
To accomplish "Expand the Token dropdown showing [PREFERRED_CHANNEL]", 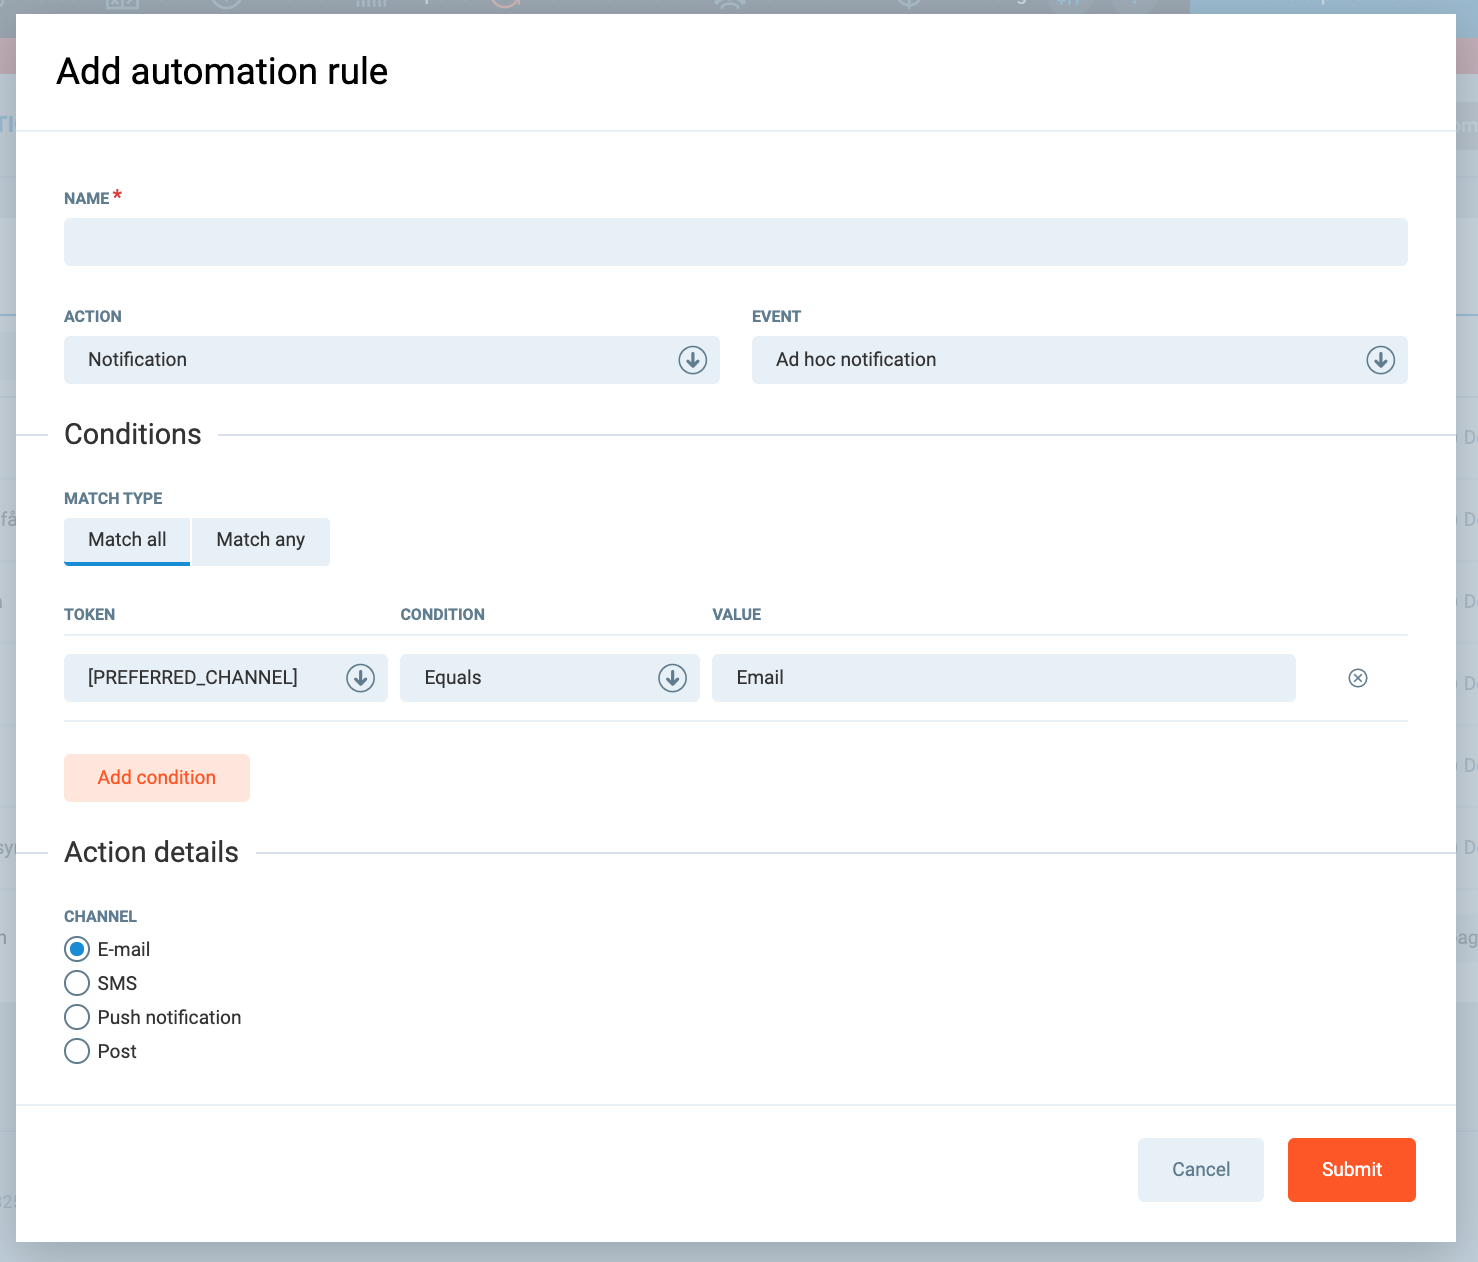I will click(210, 678).
